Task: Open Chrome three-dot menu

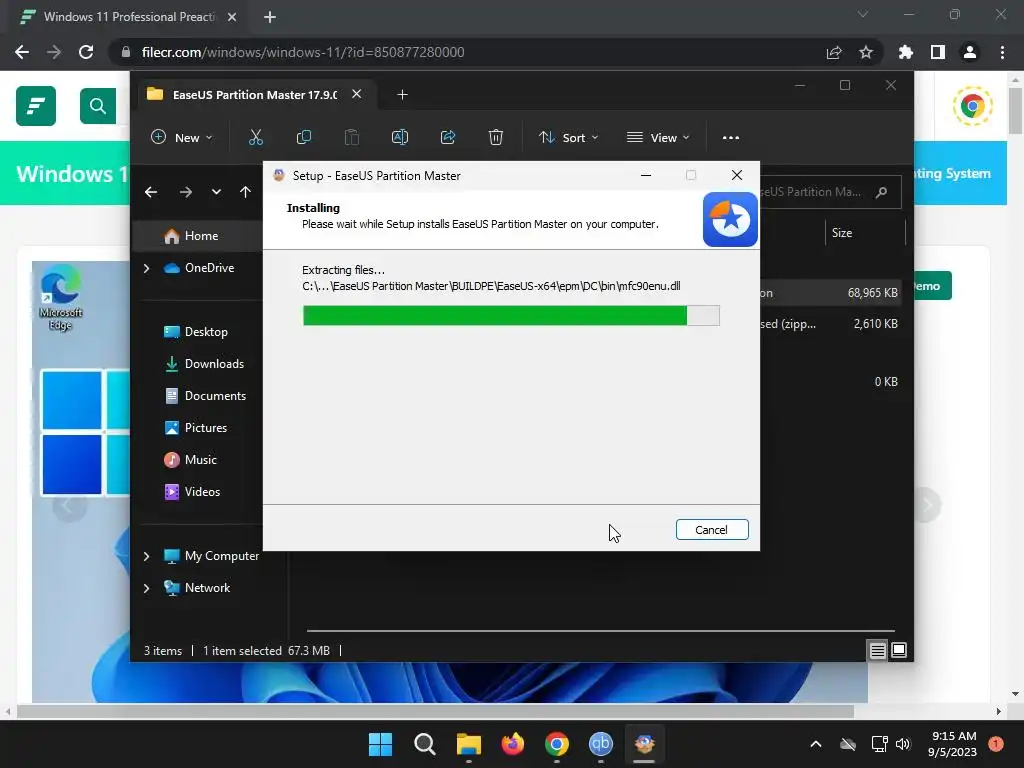Action: click(1002, 52)
